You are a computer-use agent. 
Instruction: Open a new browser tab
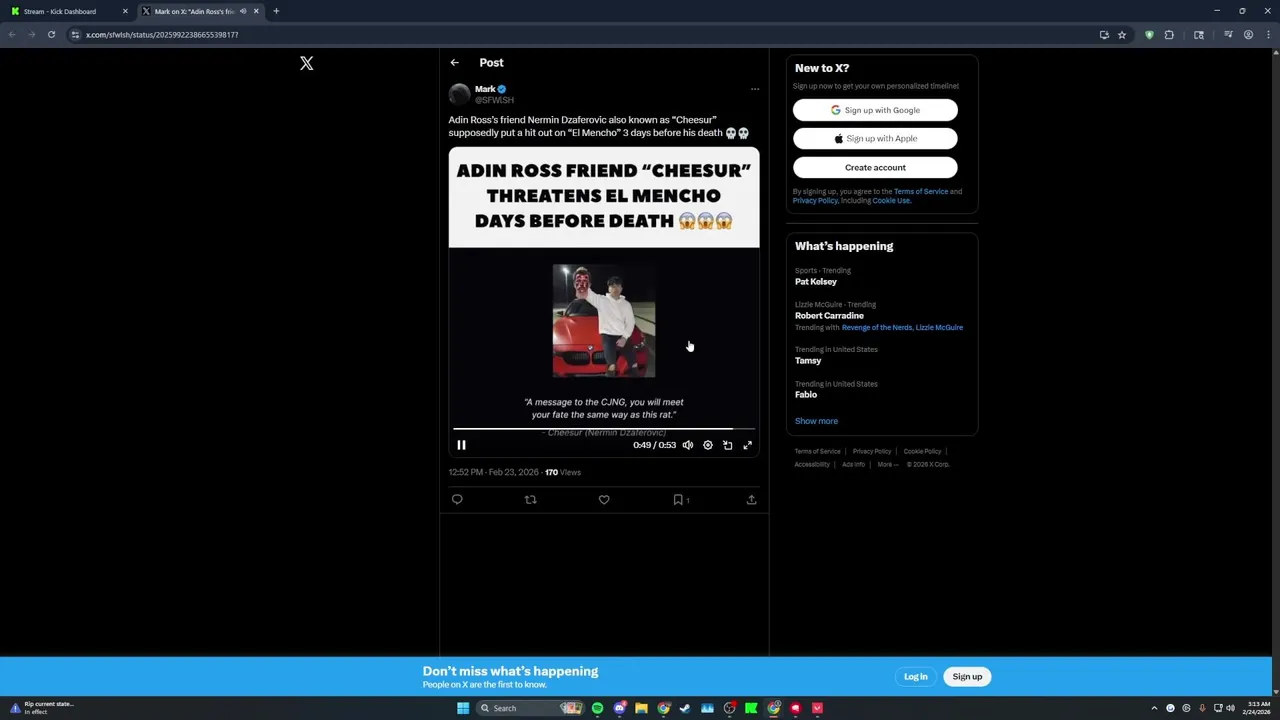[x=276, y=11]
